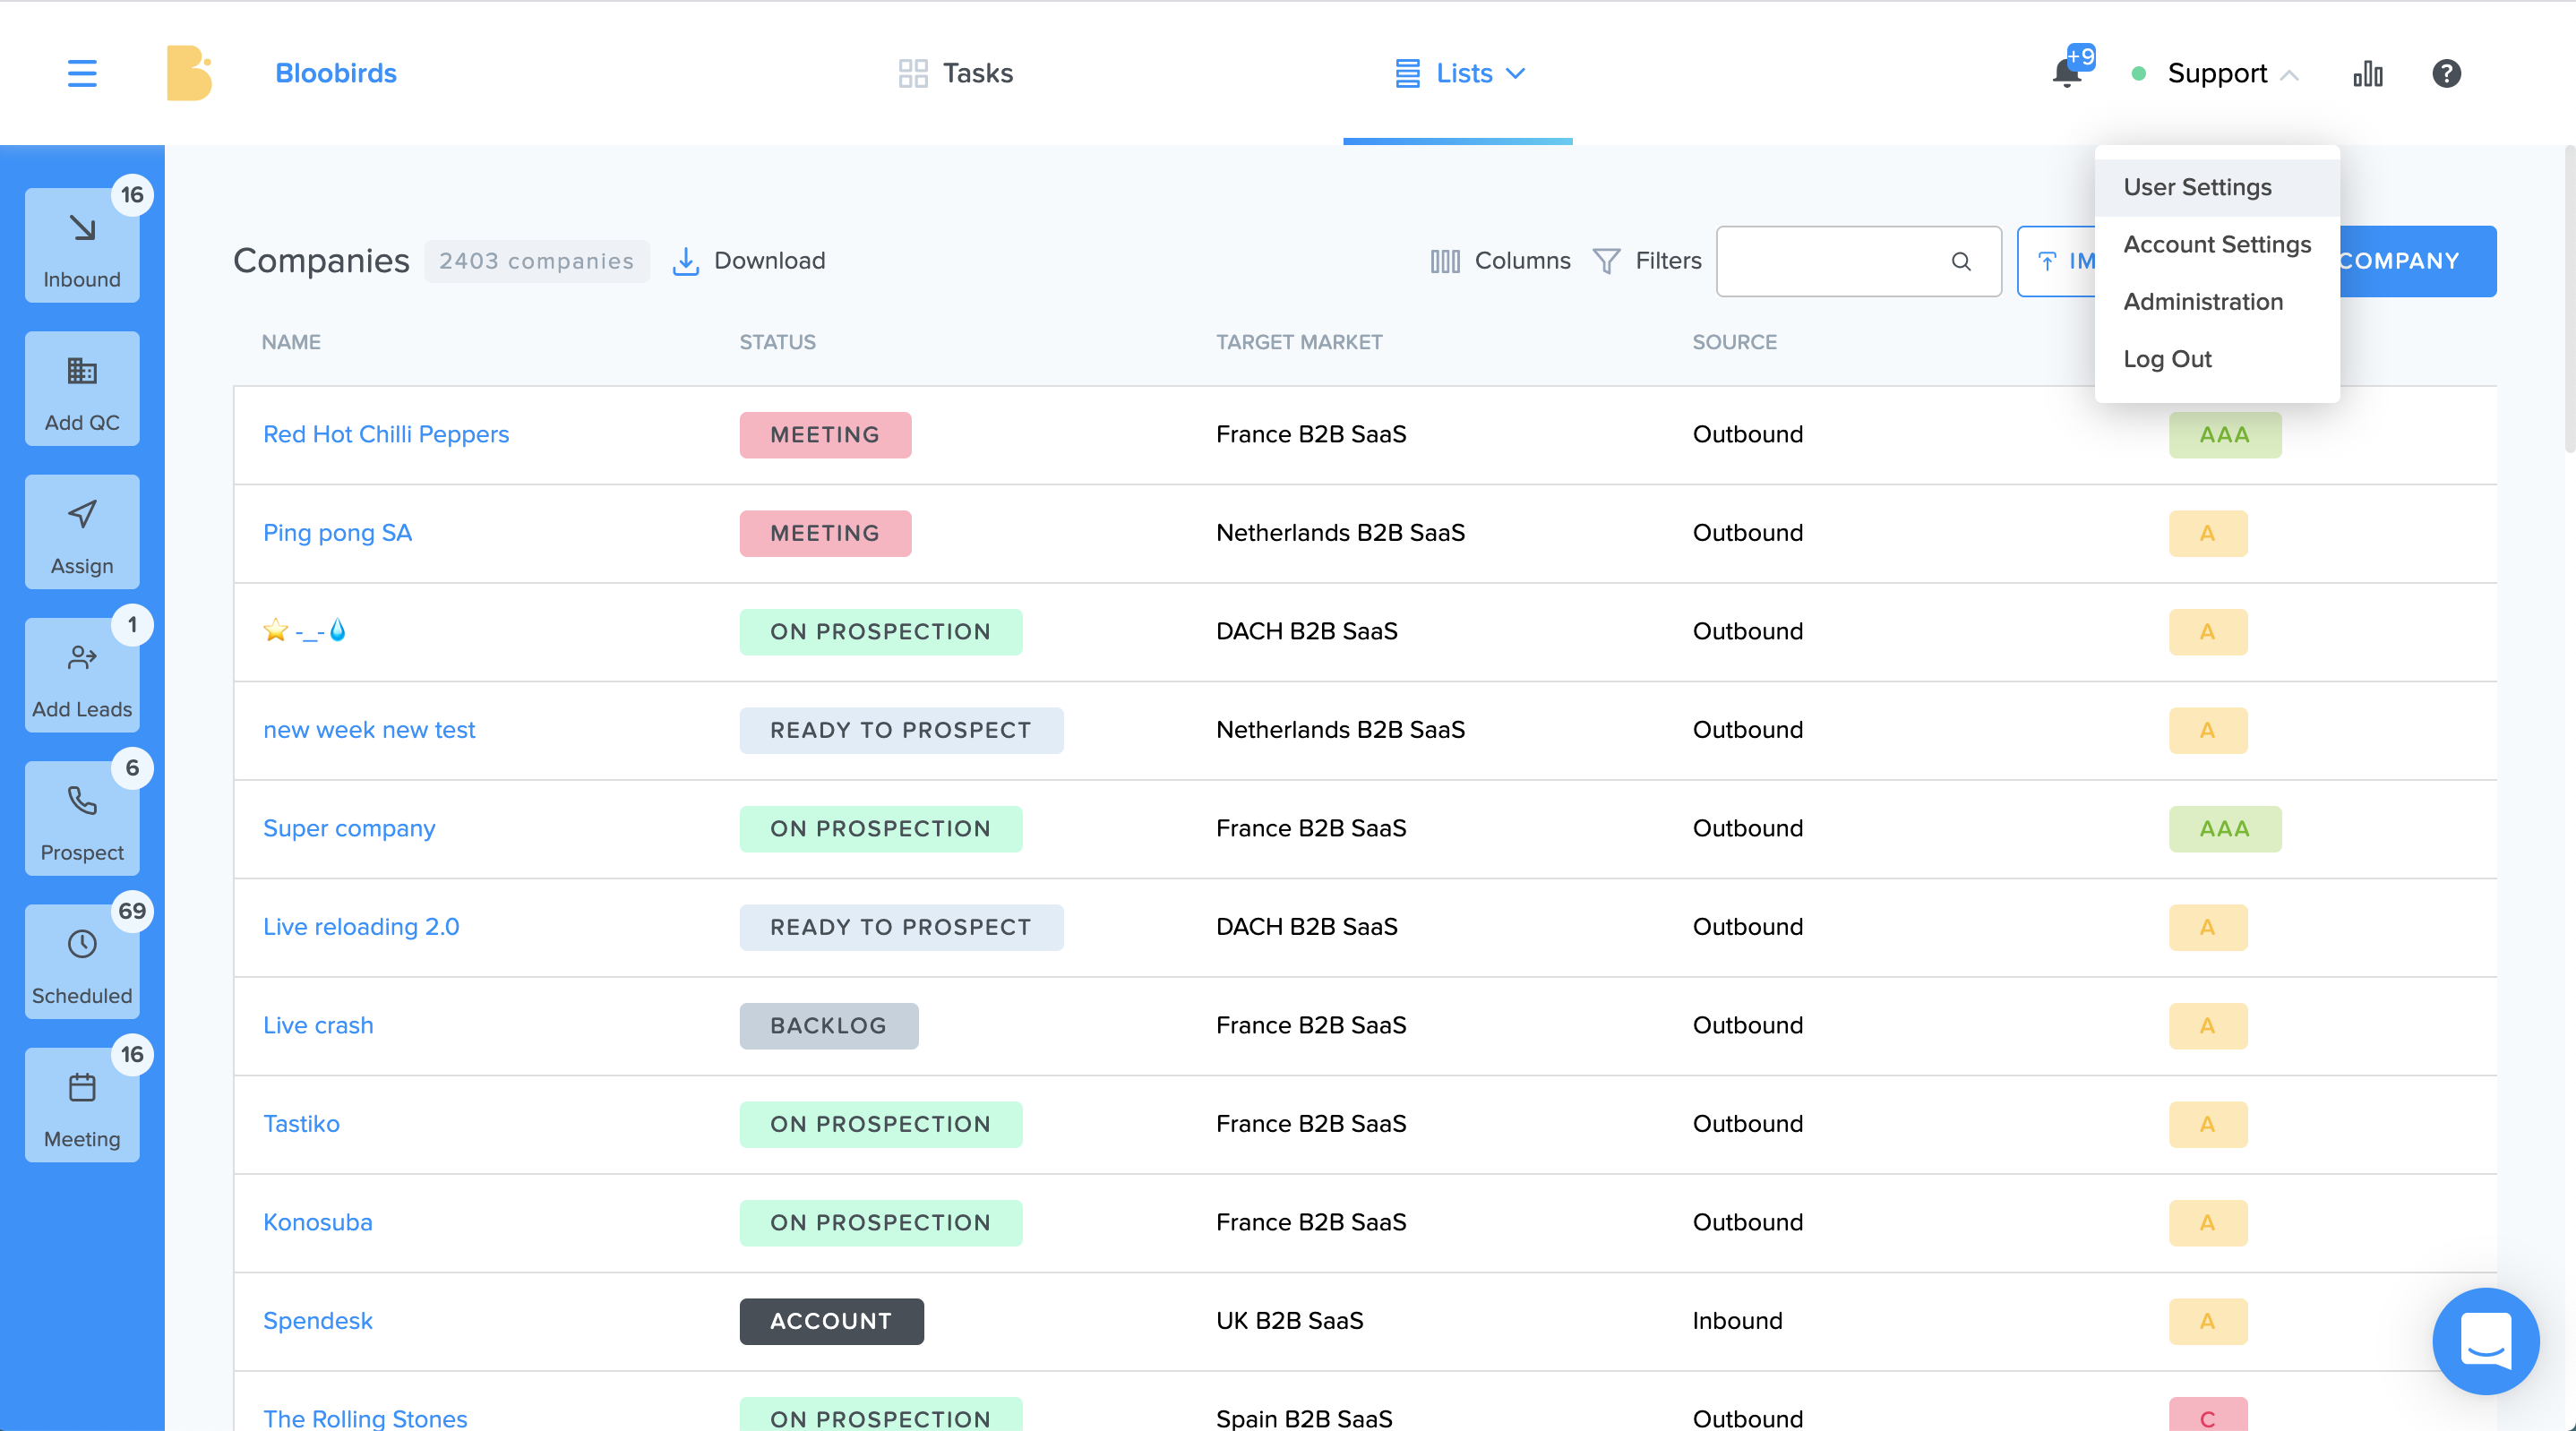The height and width of the screenshot is (1431, 2576).
Task: Click Meeting status of Ping pong SA
Action: pyautogui.click(x=825, y=533)
